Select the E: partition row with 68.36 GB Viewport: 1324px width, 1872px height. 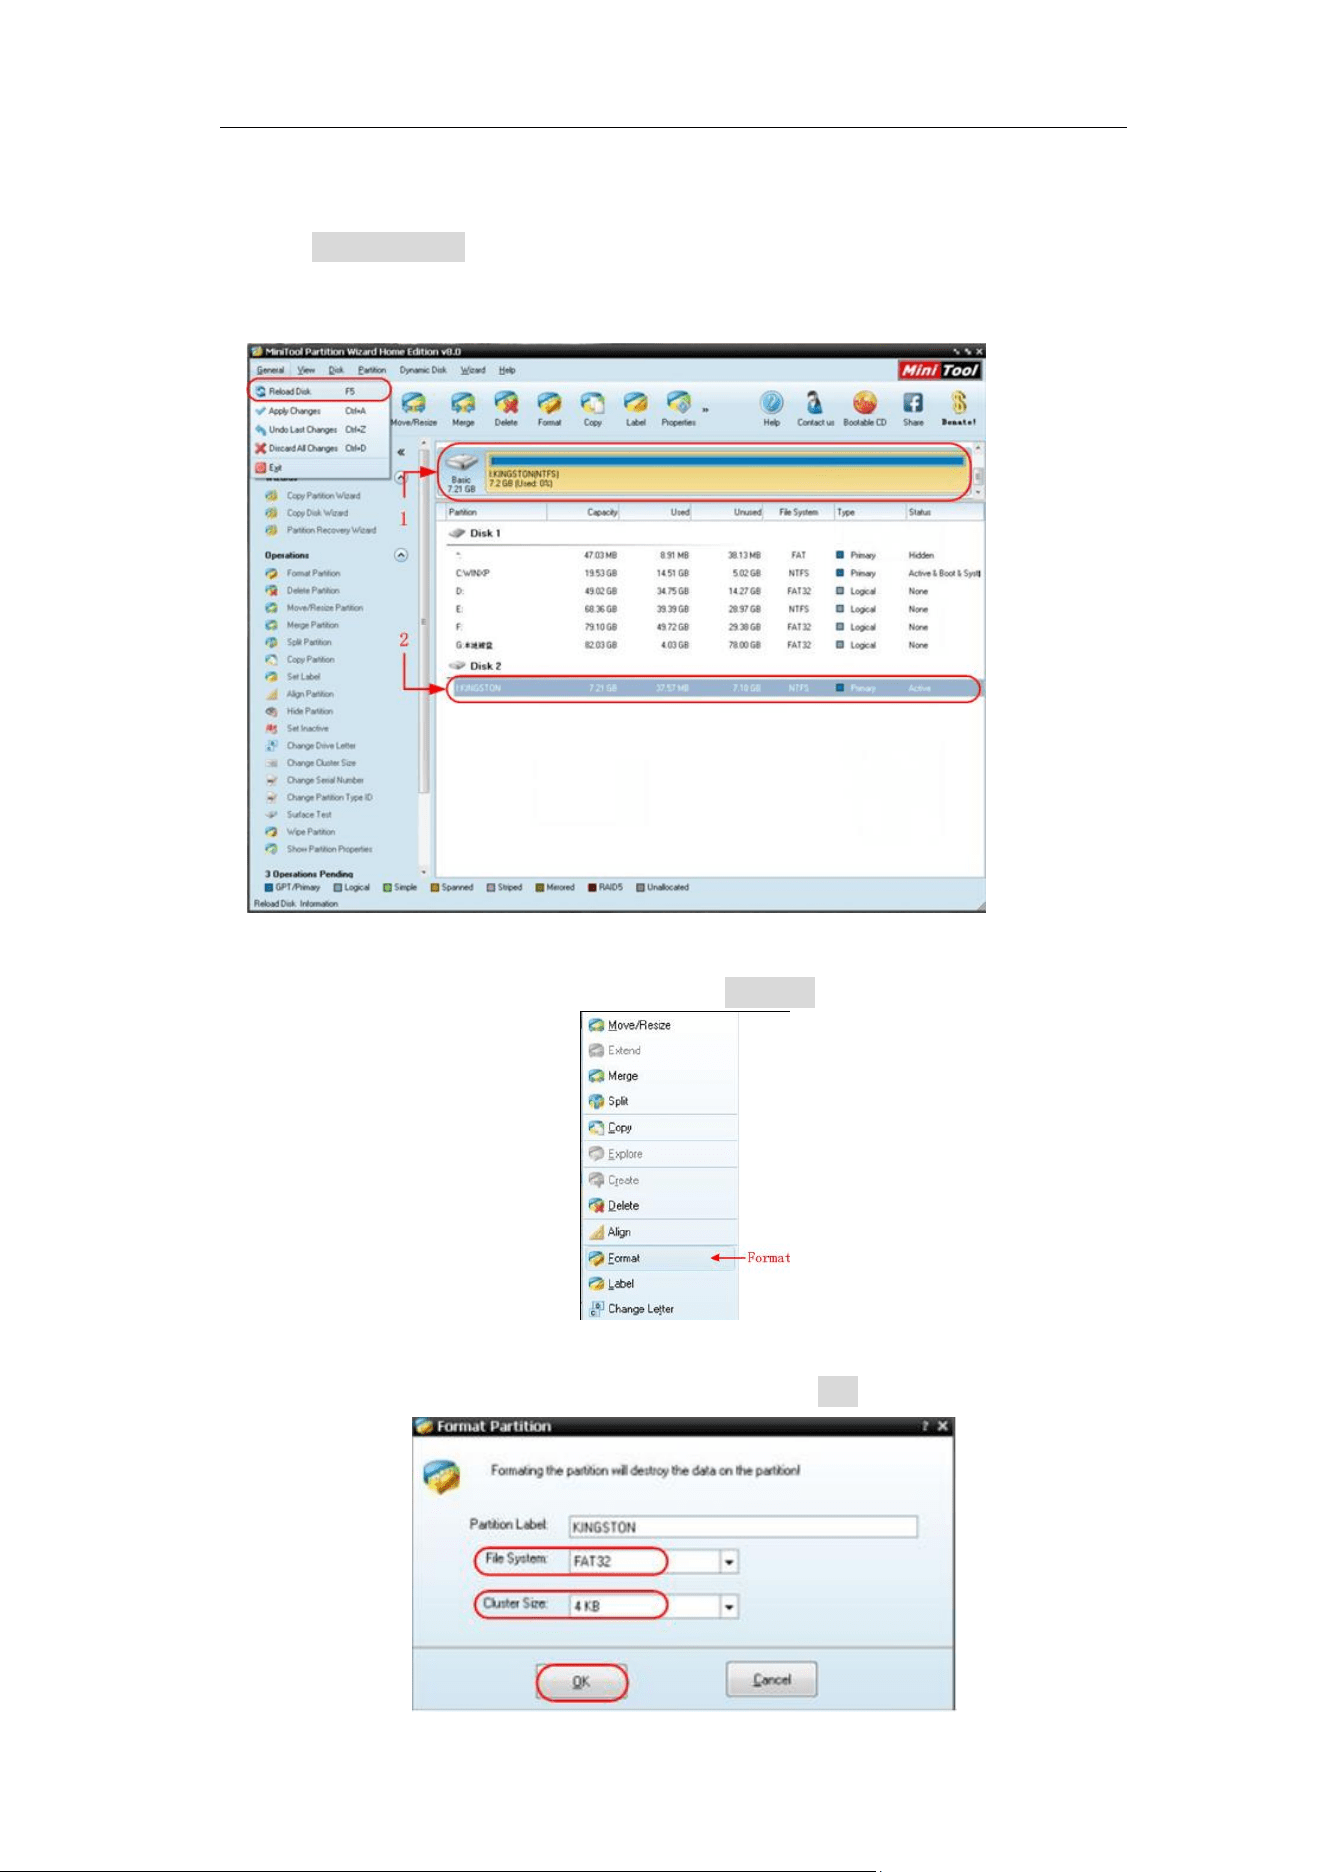(x=714, y=609)
